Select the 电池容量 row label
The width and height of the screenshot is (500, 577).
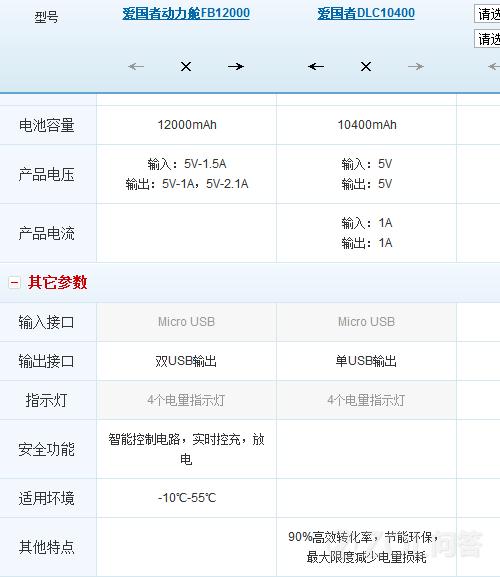[x=47, y=125]
